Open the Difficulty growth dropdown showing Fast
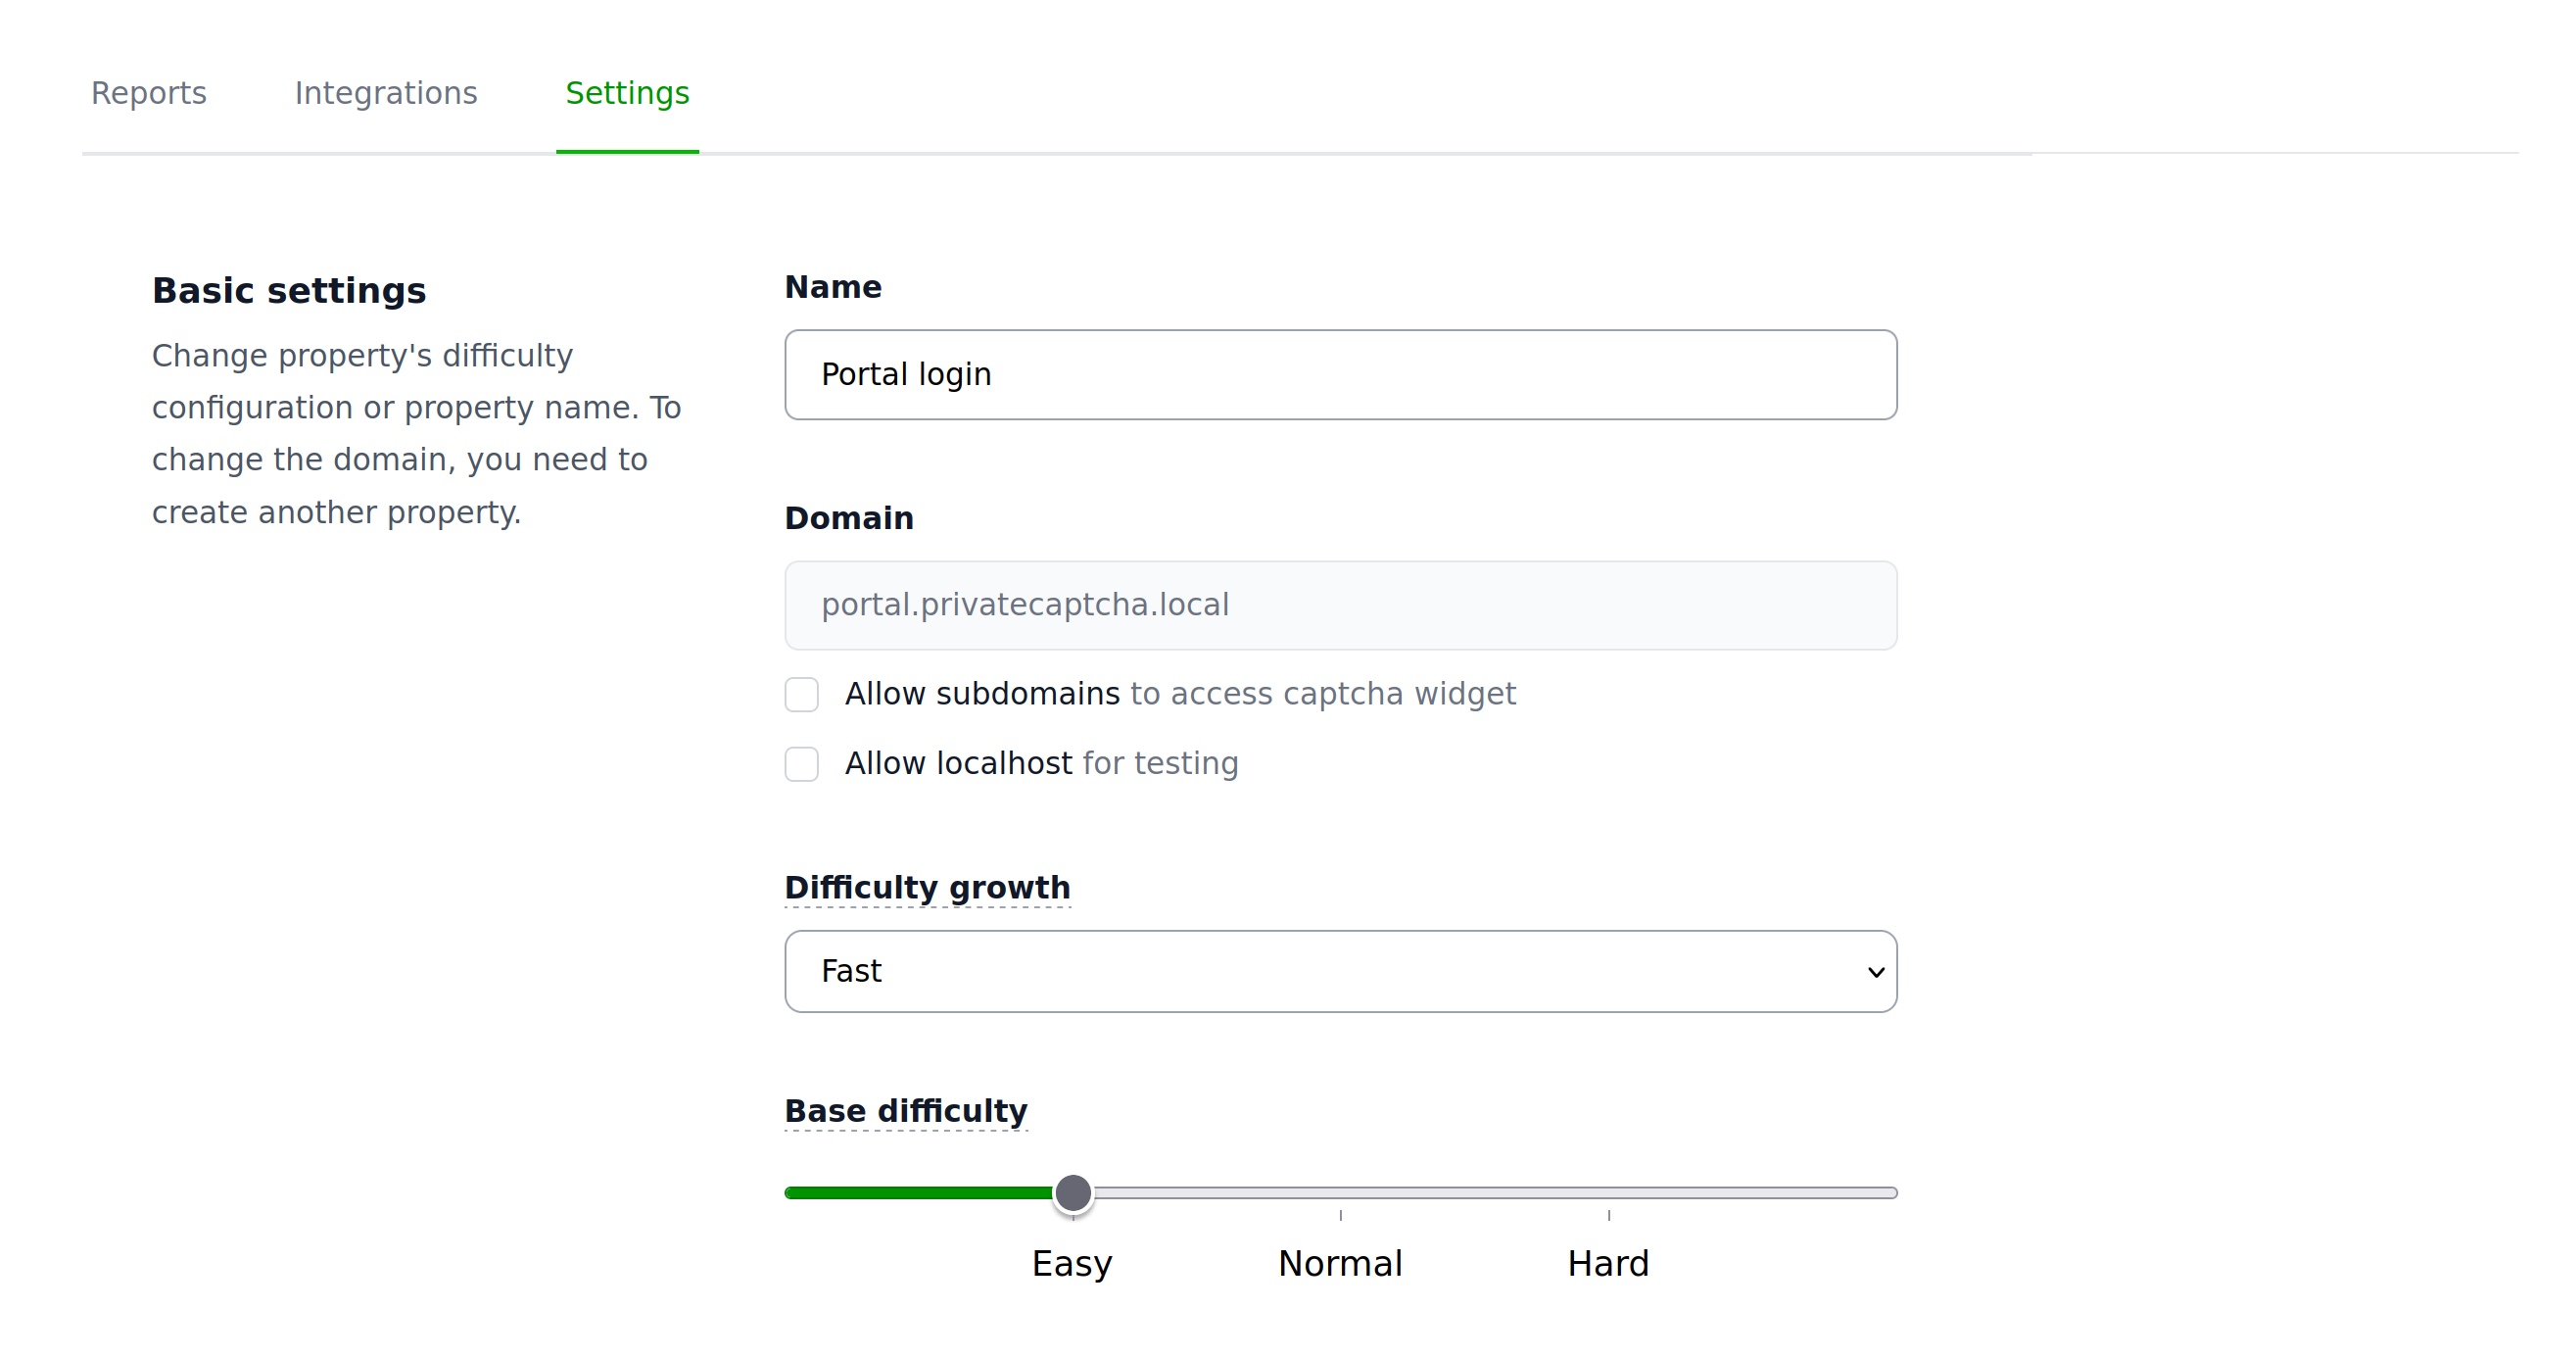The height and width of the screenshot is (1358, 2576). (1340, 971)
